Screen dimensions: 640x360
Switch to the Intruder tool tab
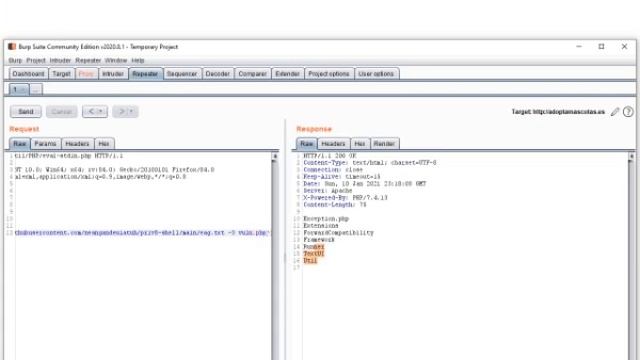point(113,74)
